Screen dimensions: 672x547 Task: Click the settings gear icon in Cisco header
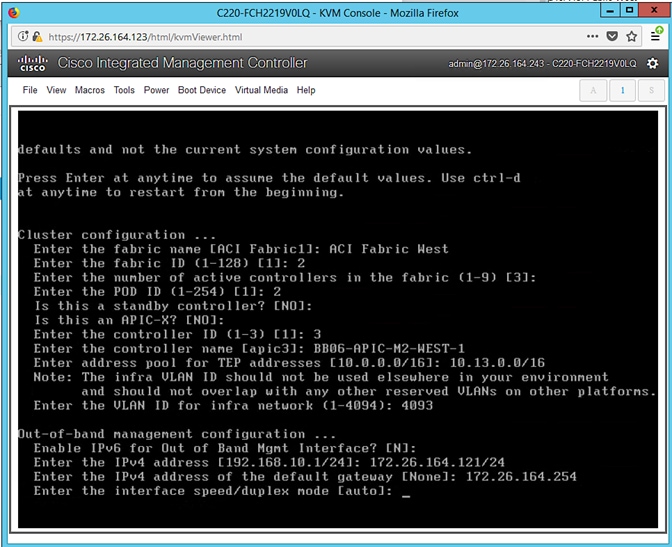coord(652,64)
